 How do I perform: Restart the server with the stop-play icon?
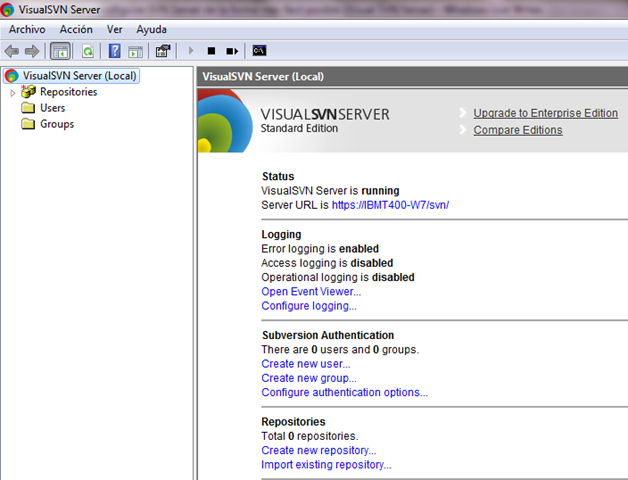[x=232, y=51]
